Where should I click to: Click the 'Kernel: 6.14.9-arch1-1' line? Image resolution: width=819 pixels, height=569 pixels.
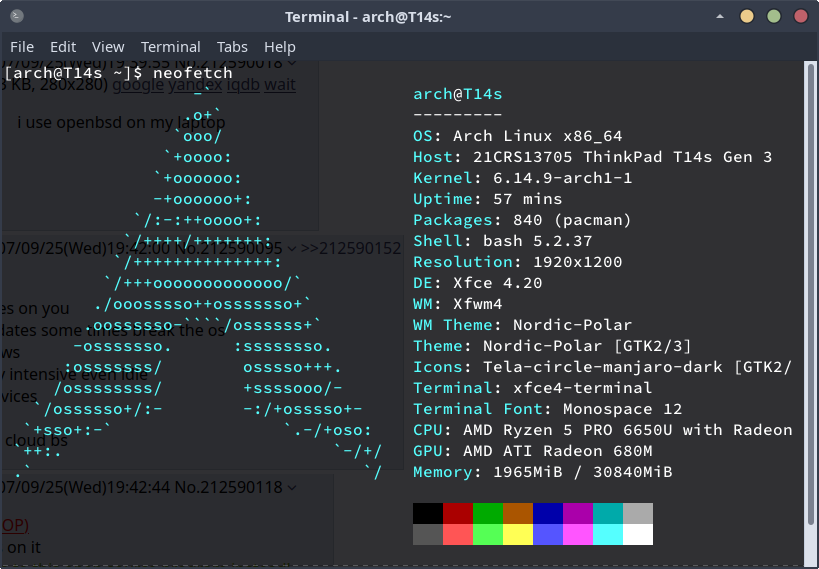click(522, 178)
